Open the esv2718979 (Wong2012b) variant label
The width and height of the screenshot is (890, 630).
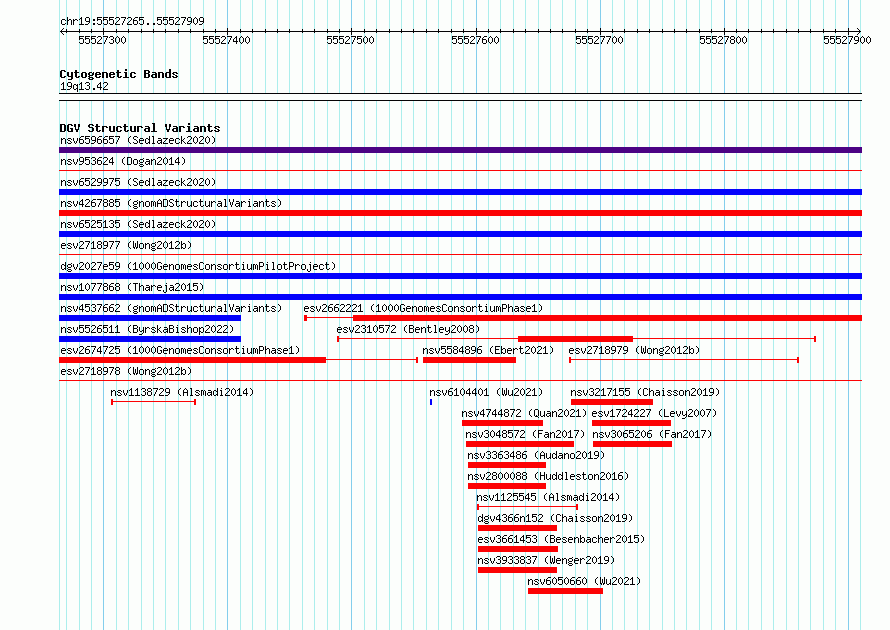click(x=634, y=350)
